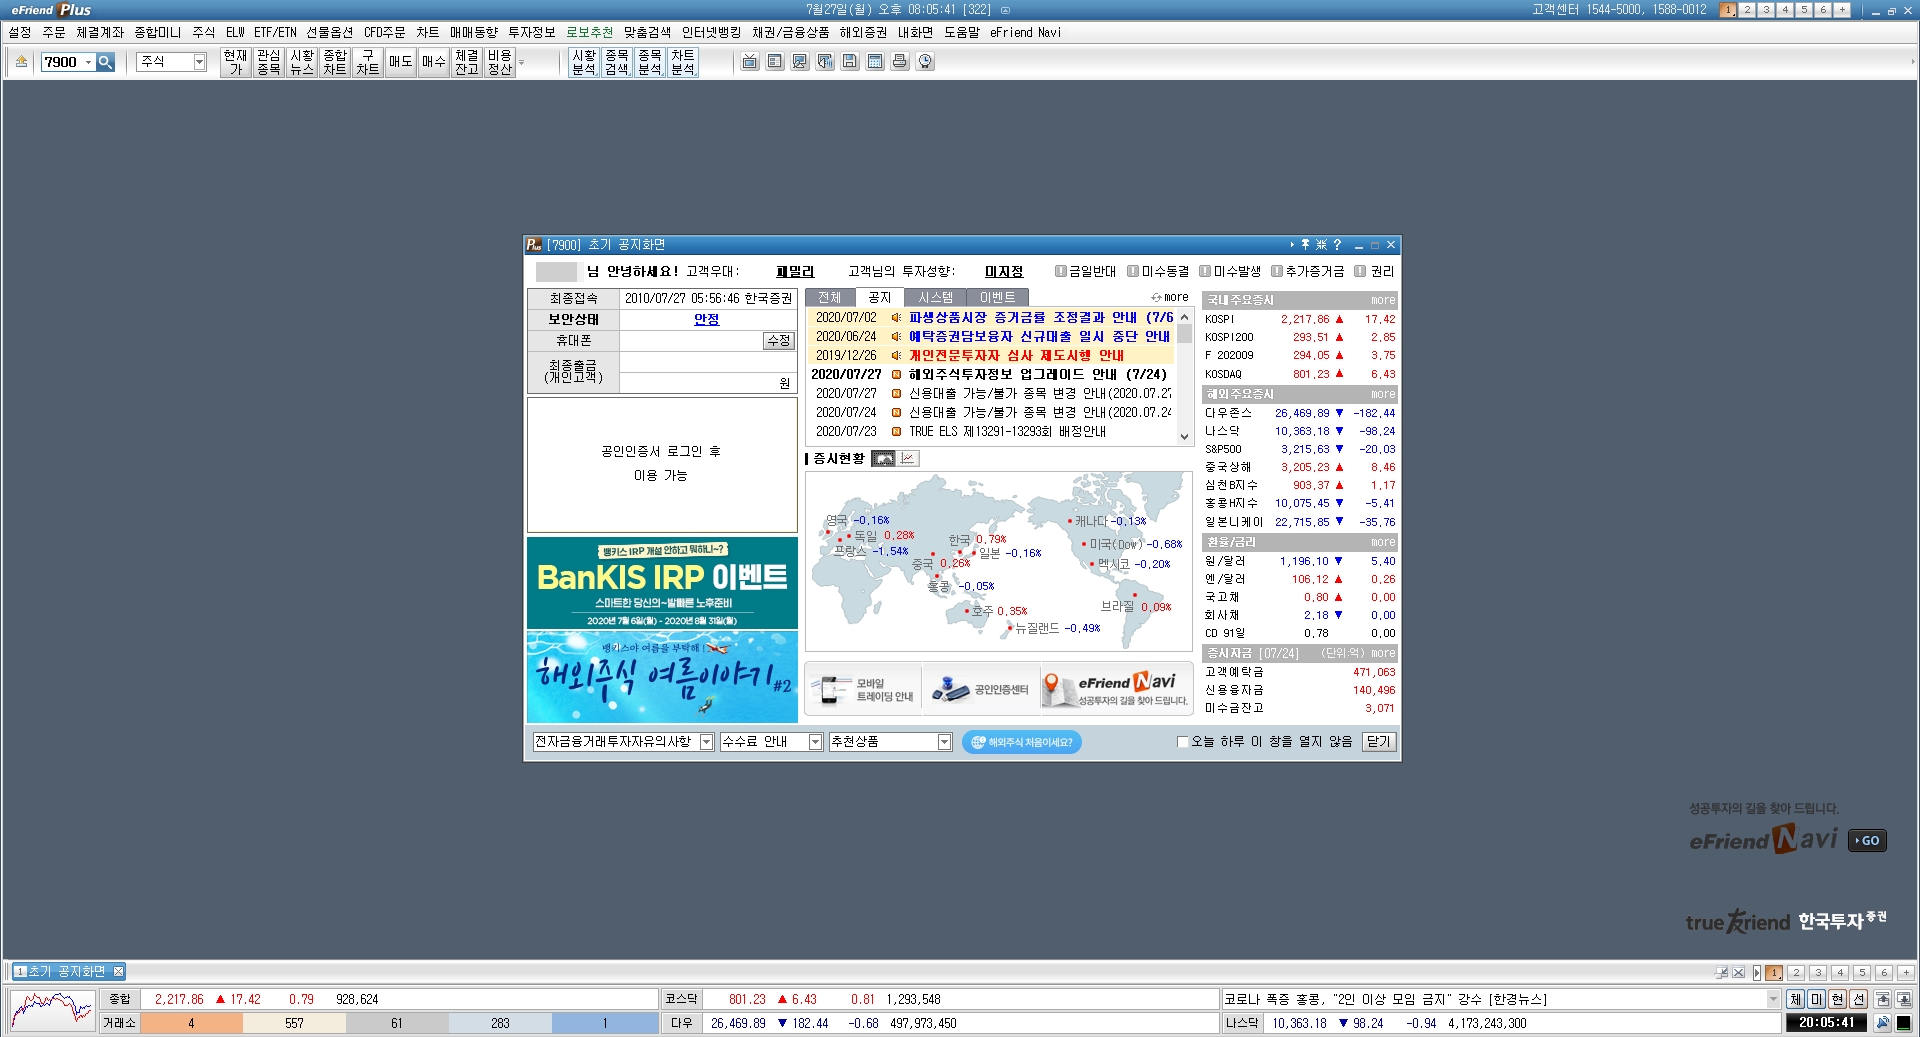Open the 설정 menu

point(20,32)
